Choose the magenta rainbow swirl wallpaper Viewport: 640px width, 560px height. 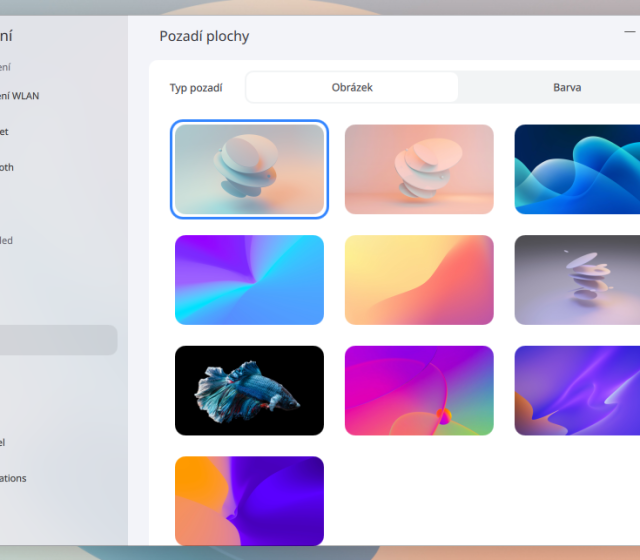coord(419,391)
